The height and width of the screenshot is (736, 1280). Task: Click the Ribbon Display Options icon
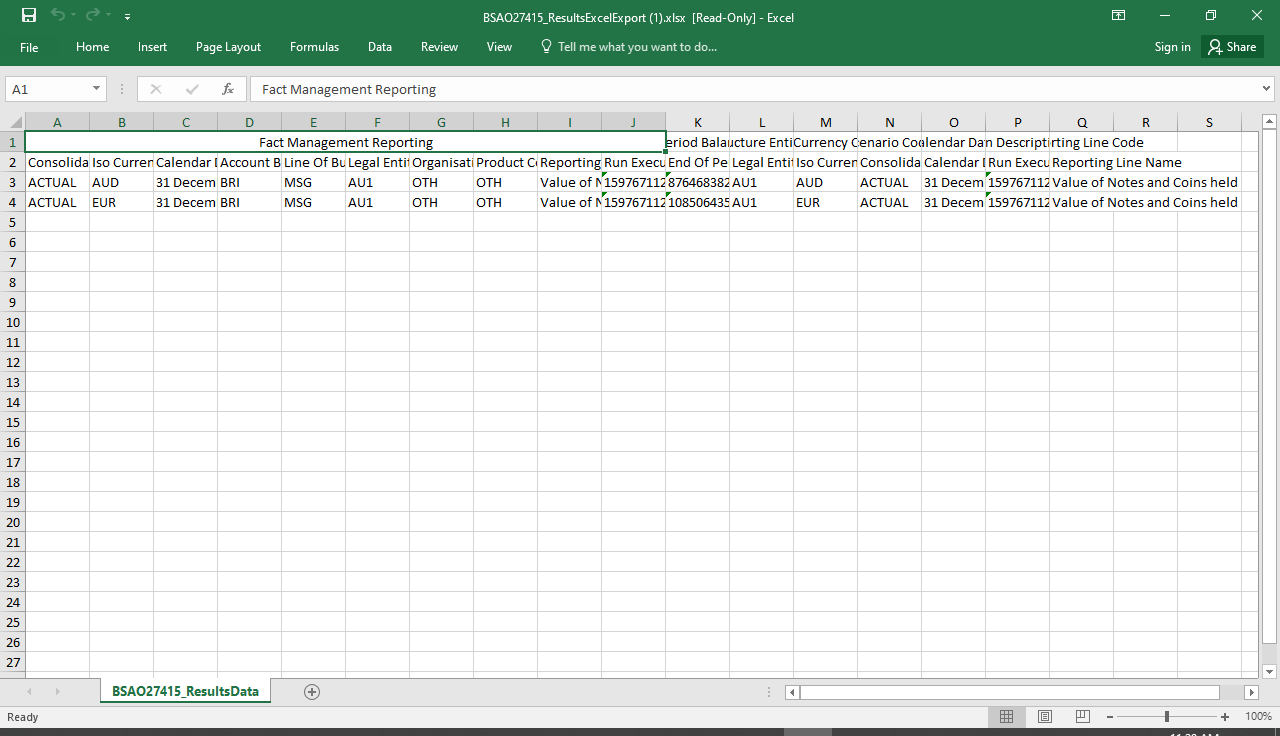click(1118, 15)
